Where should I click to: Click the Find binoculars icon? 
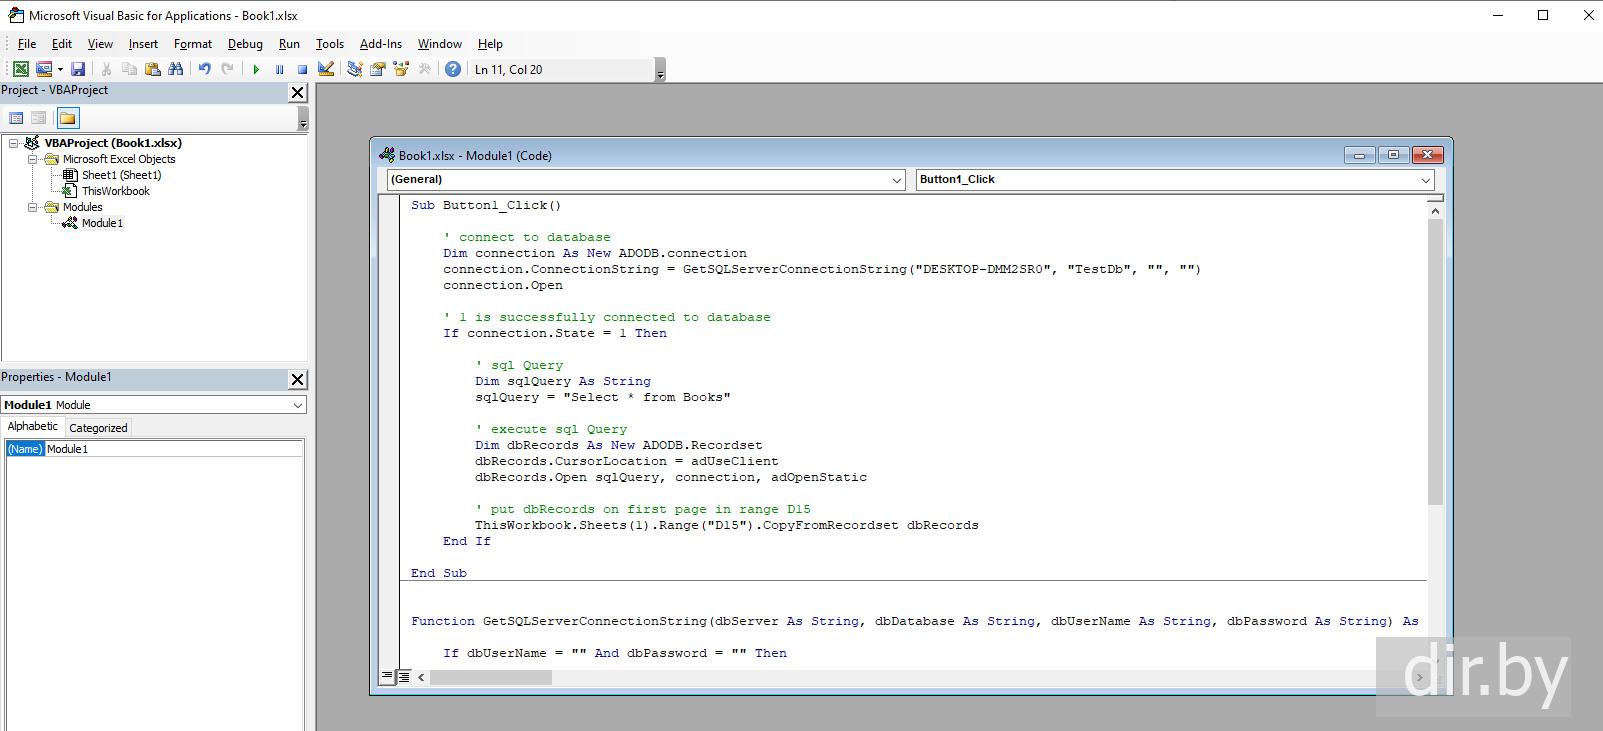pyautogui.click(x=176, y=69)
